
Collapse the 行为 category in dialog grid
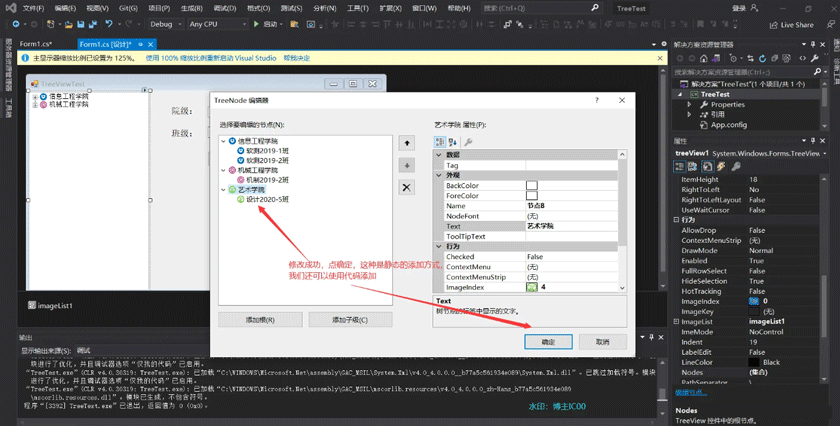(x=439, y=246)
